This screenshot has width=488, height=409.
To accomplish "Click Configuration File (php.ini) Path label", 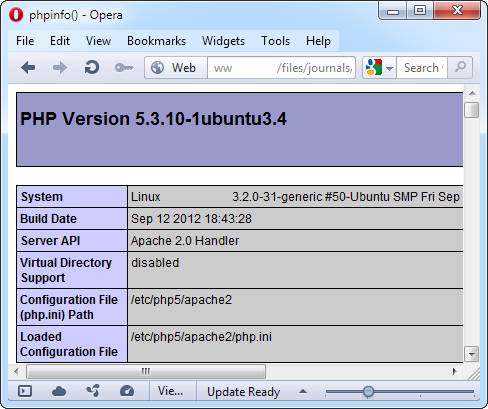I will tap(69, 307).
